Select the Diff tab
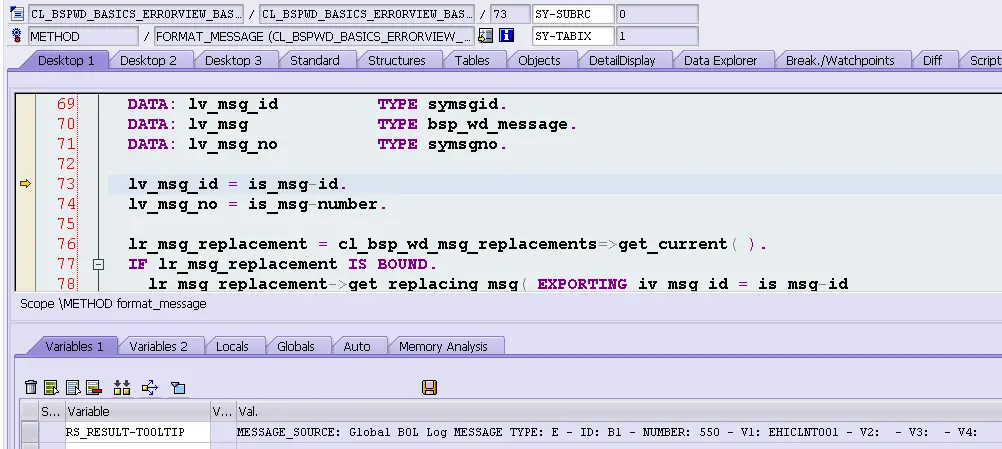The width and height of the screenshot is (1002, 449). pyautogui.click(x=932, y=61)
